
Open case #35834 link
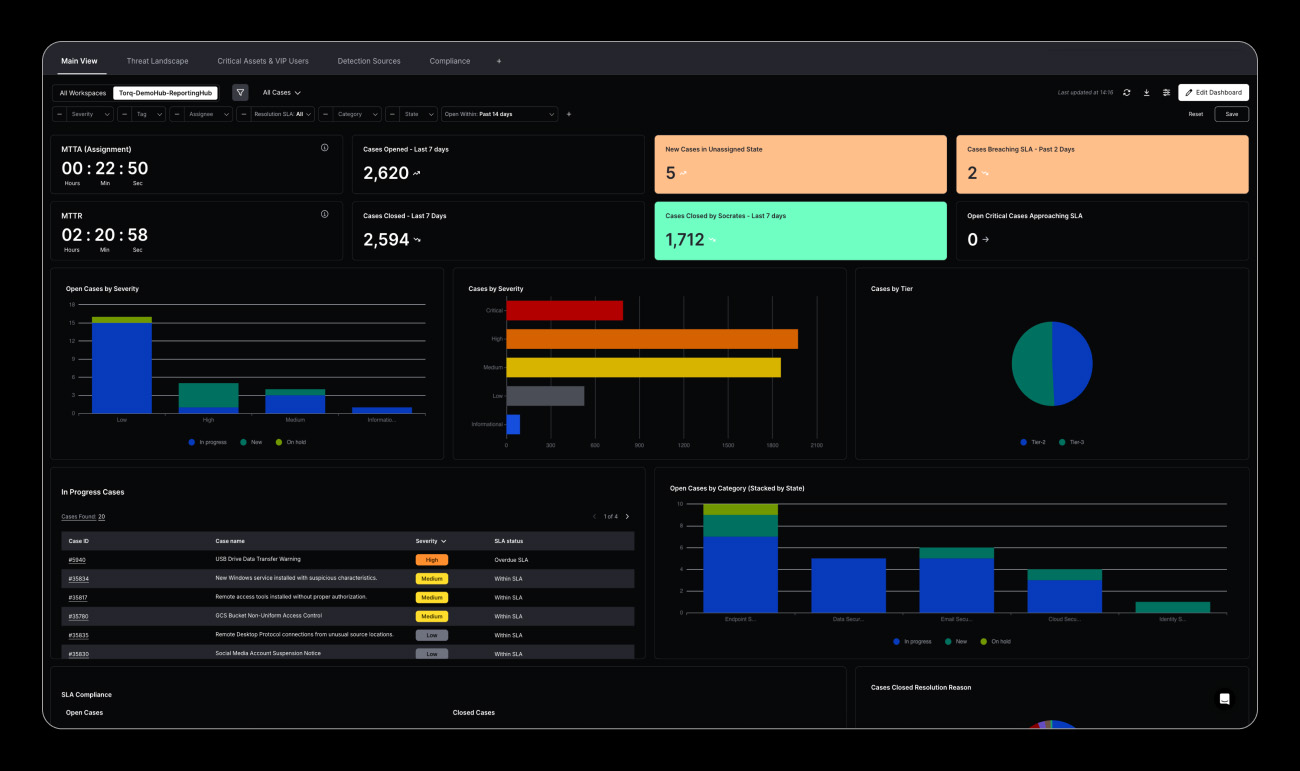tap(78, 579)
